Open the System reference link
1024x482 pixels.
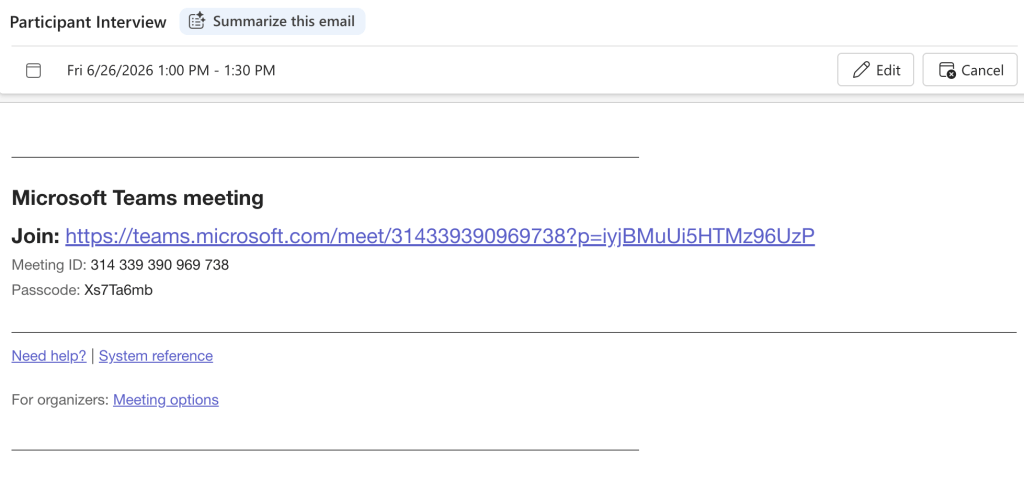tap(155, 356)
